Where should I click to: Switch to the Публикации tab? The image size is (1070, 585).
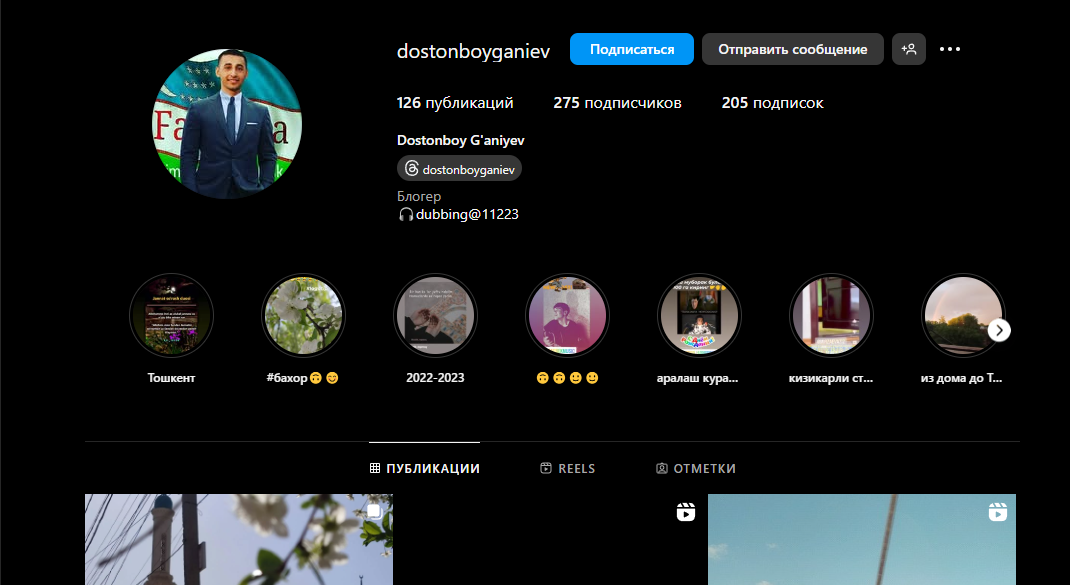424,468
